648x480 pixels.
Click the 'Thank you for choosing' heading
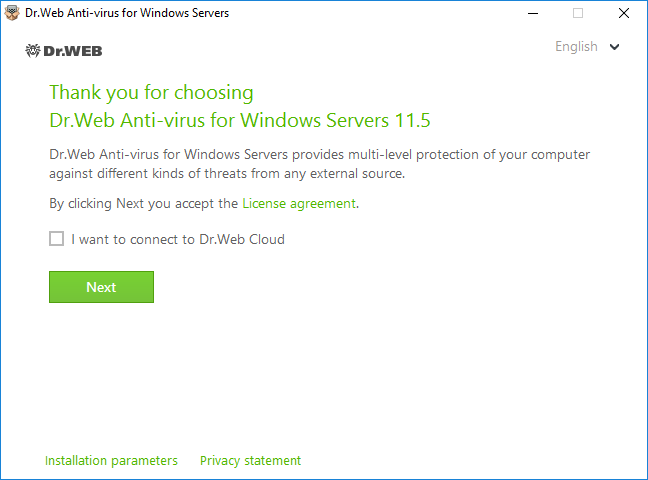[x=151, y=92]
